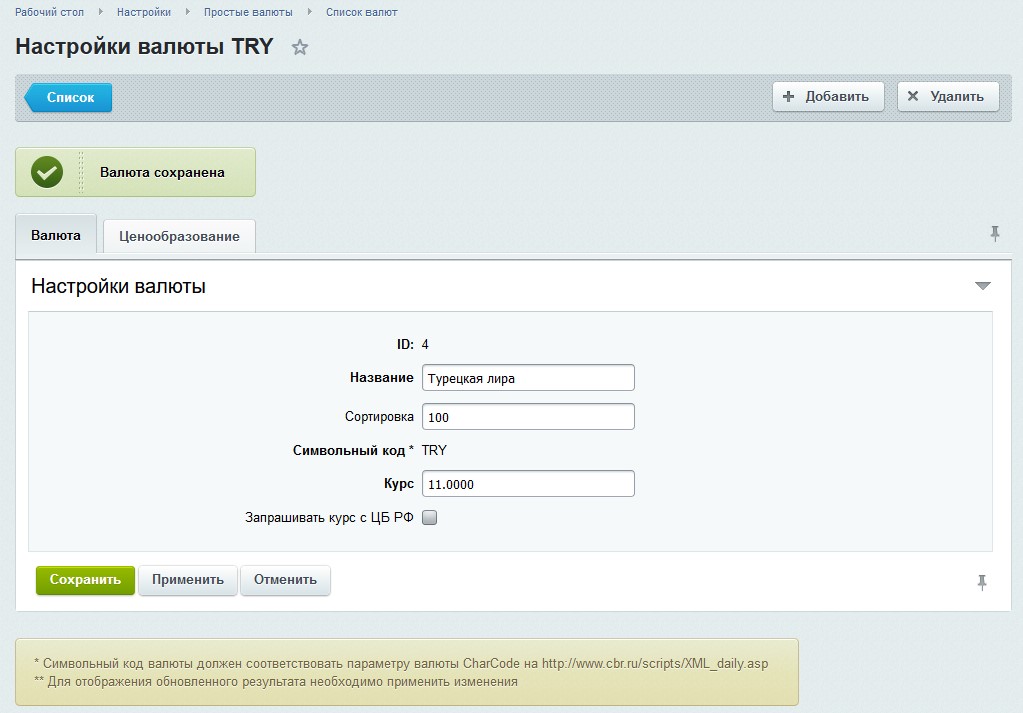Click the pin icon beside the form buttons
This screenshot has height=713, width=1023.
(982, 582)
